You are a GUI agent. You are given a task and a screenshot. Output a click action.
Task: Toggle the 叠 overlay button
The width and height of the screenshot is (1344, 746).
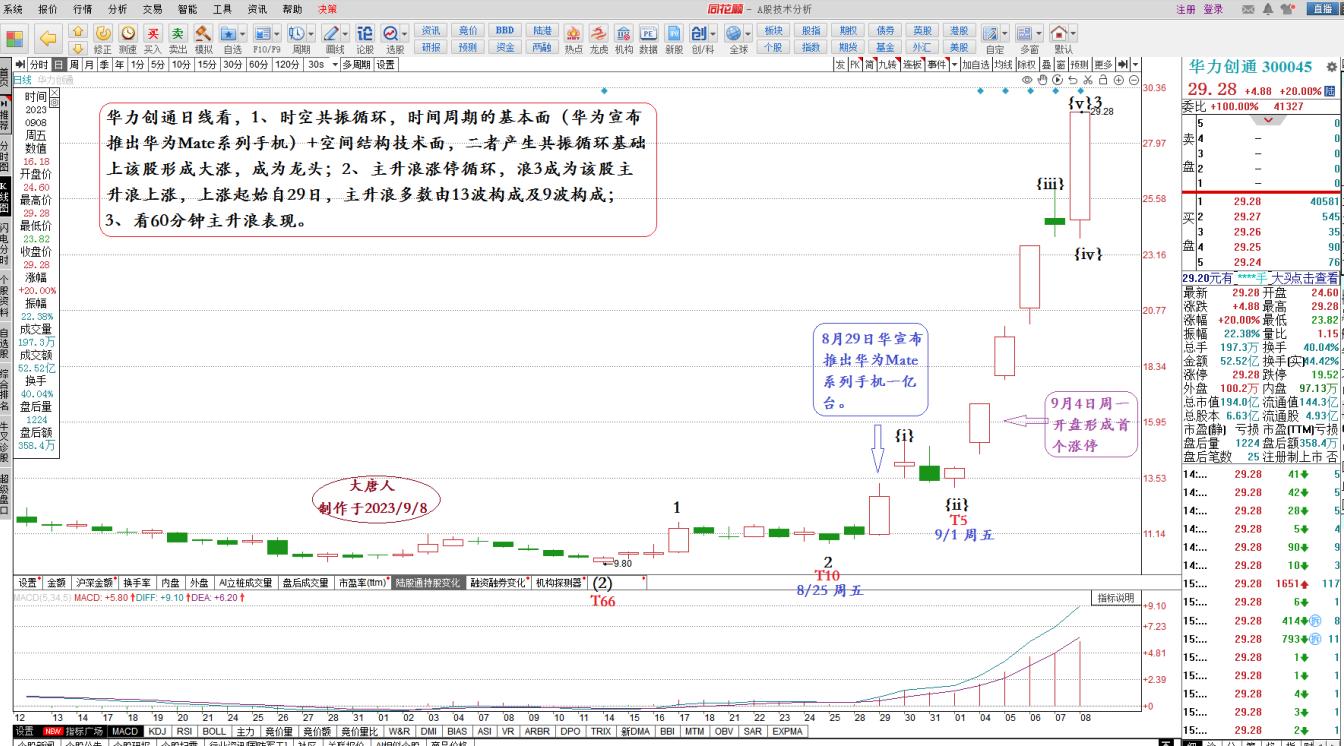click(x=1046, y=65)
